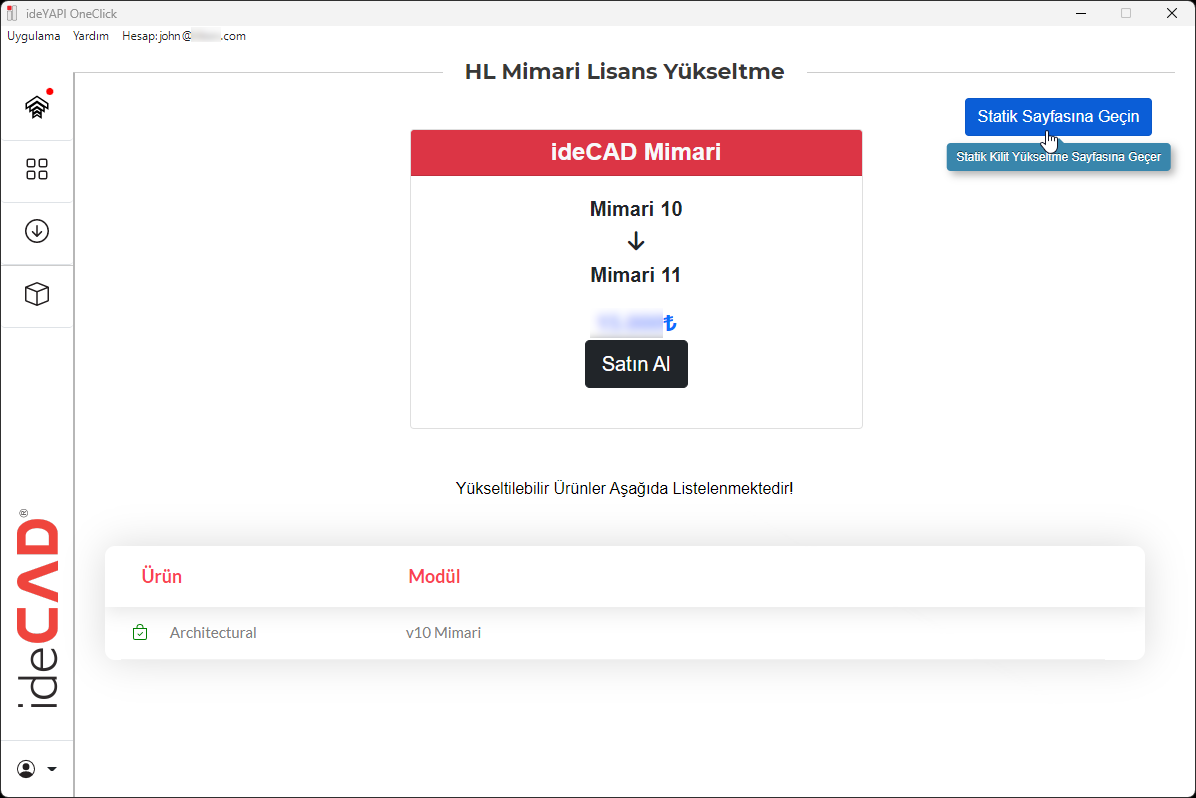Screen dimensions: 1196x798
Task: Click the Turkish lira icon next to the price
Action: point(668,323)
